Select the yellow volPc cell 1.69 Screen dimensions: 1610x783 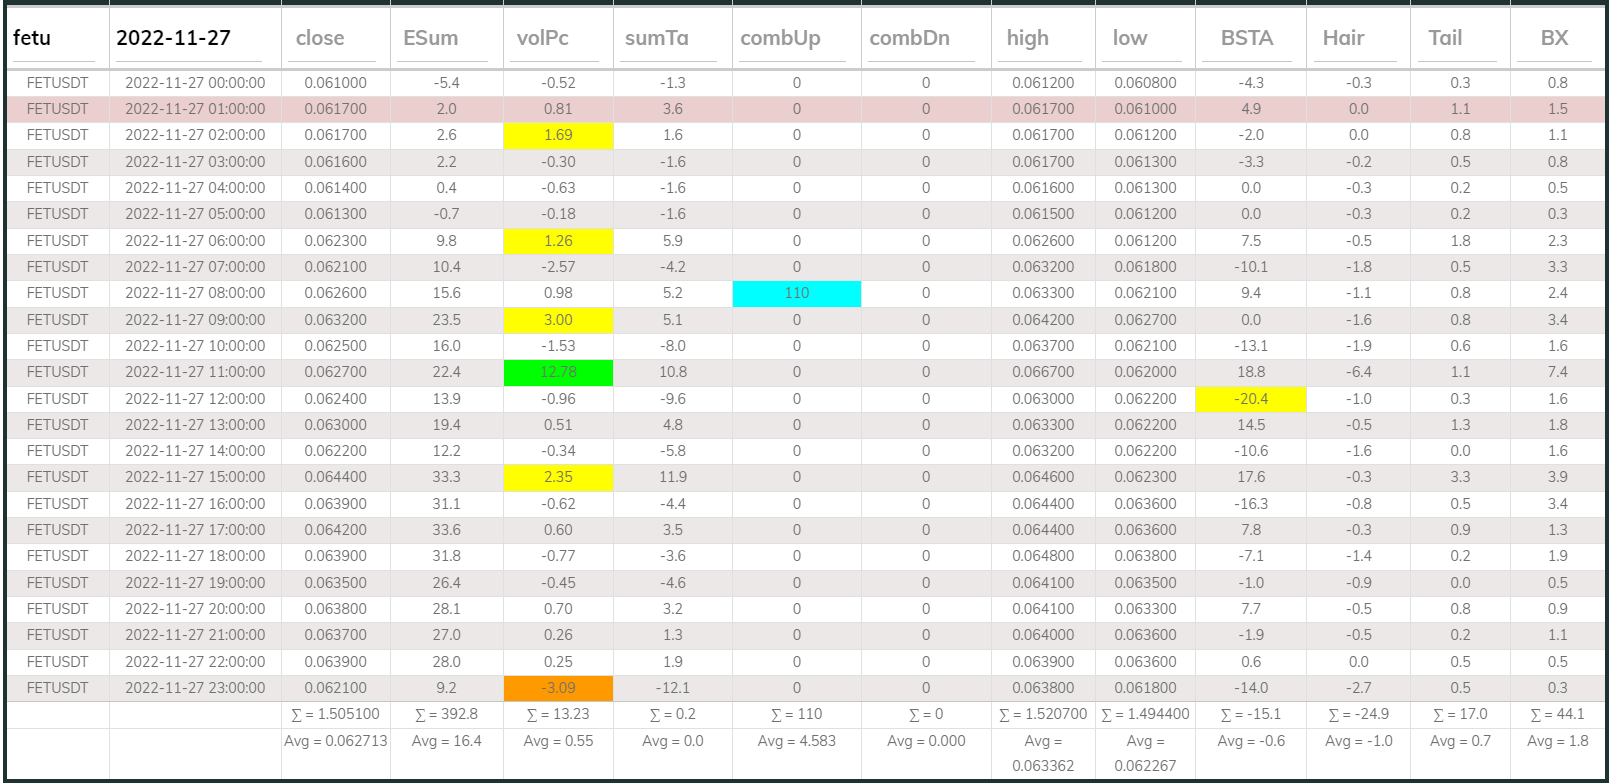(x=558, y=135)
